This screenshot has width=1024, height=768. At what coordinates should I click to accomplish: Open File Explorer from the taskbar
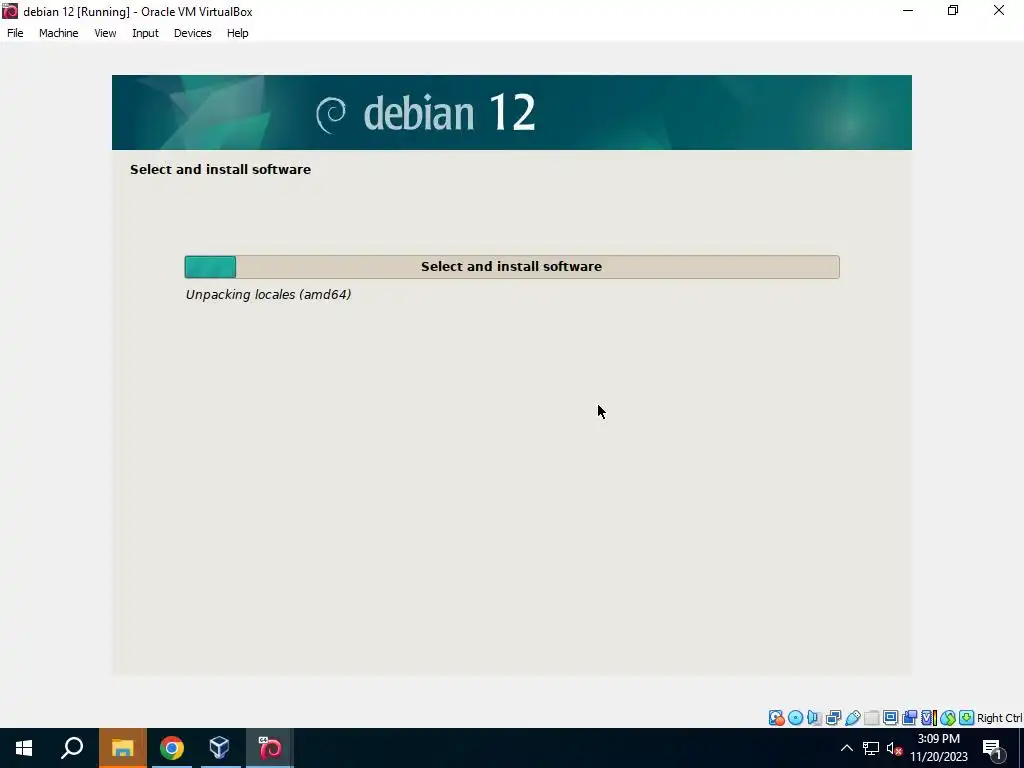(122, 748)
